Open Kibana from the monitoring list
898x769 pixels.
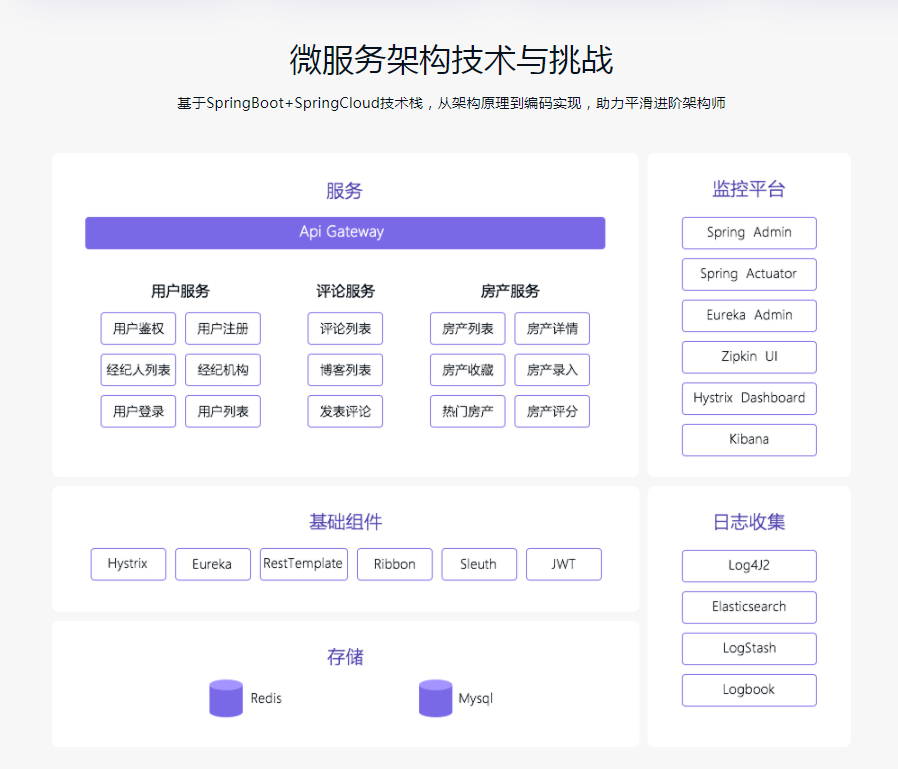[749, 440]
